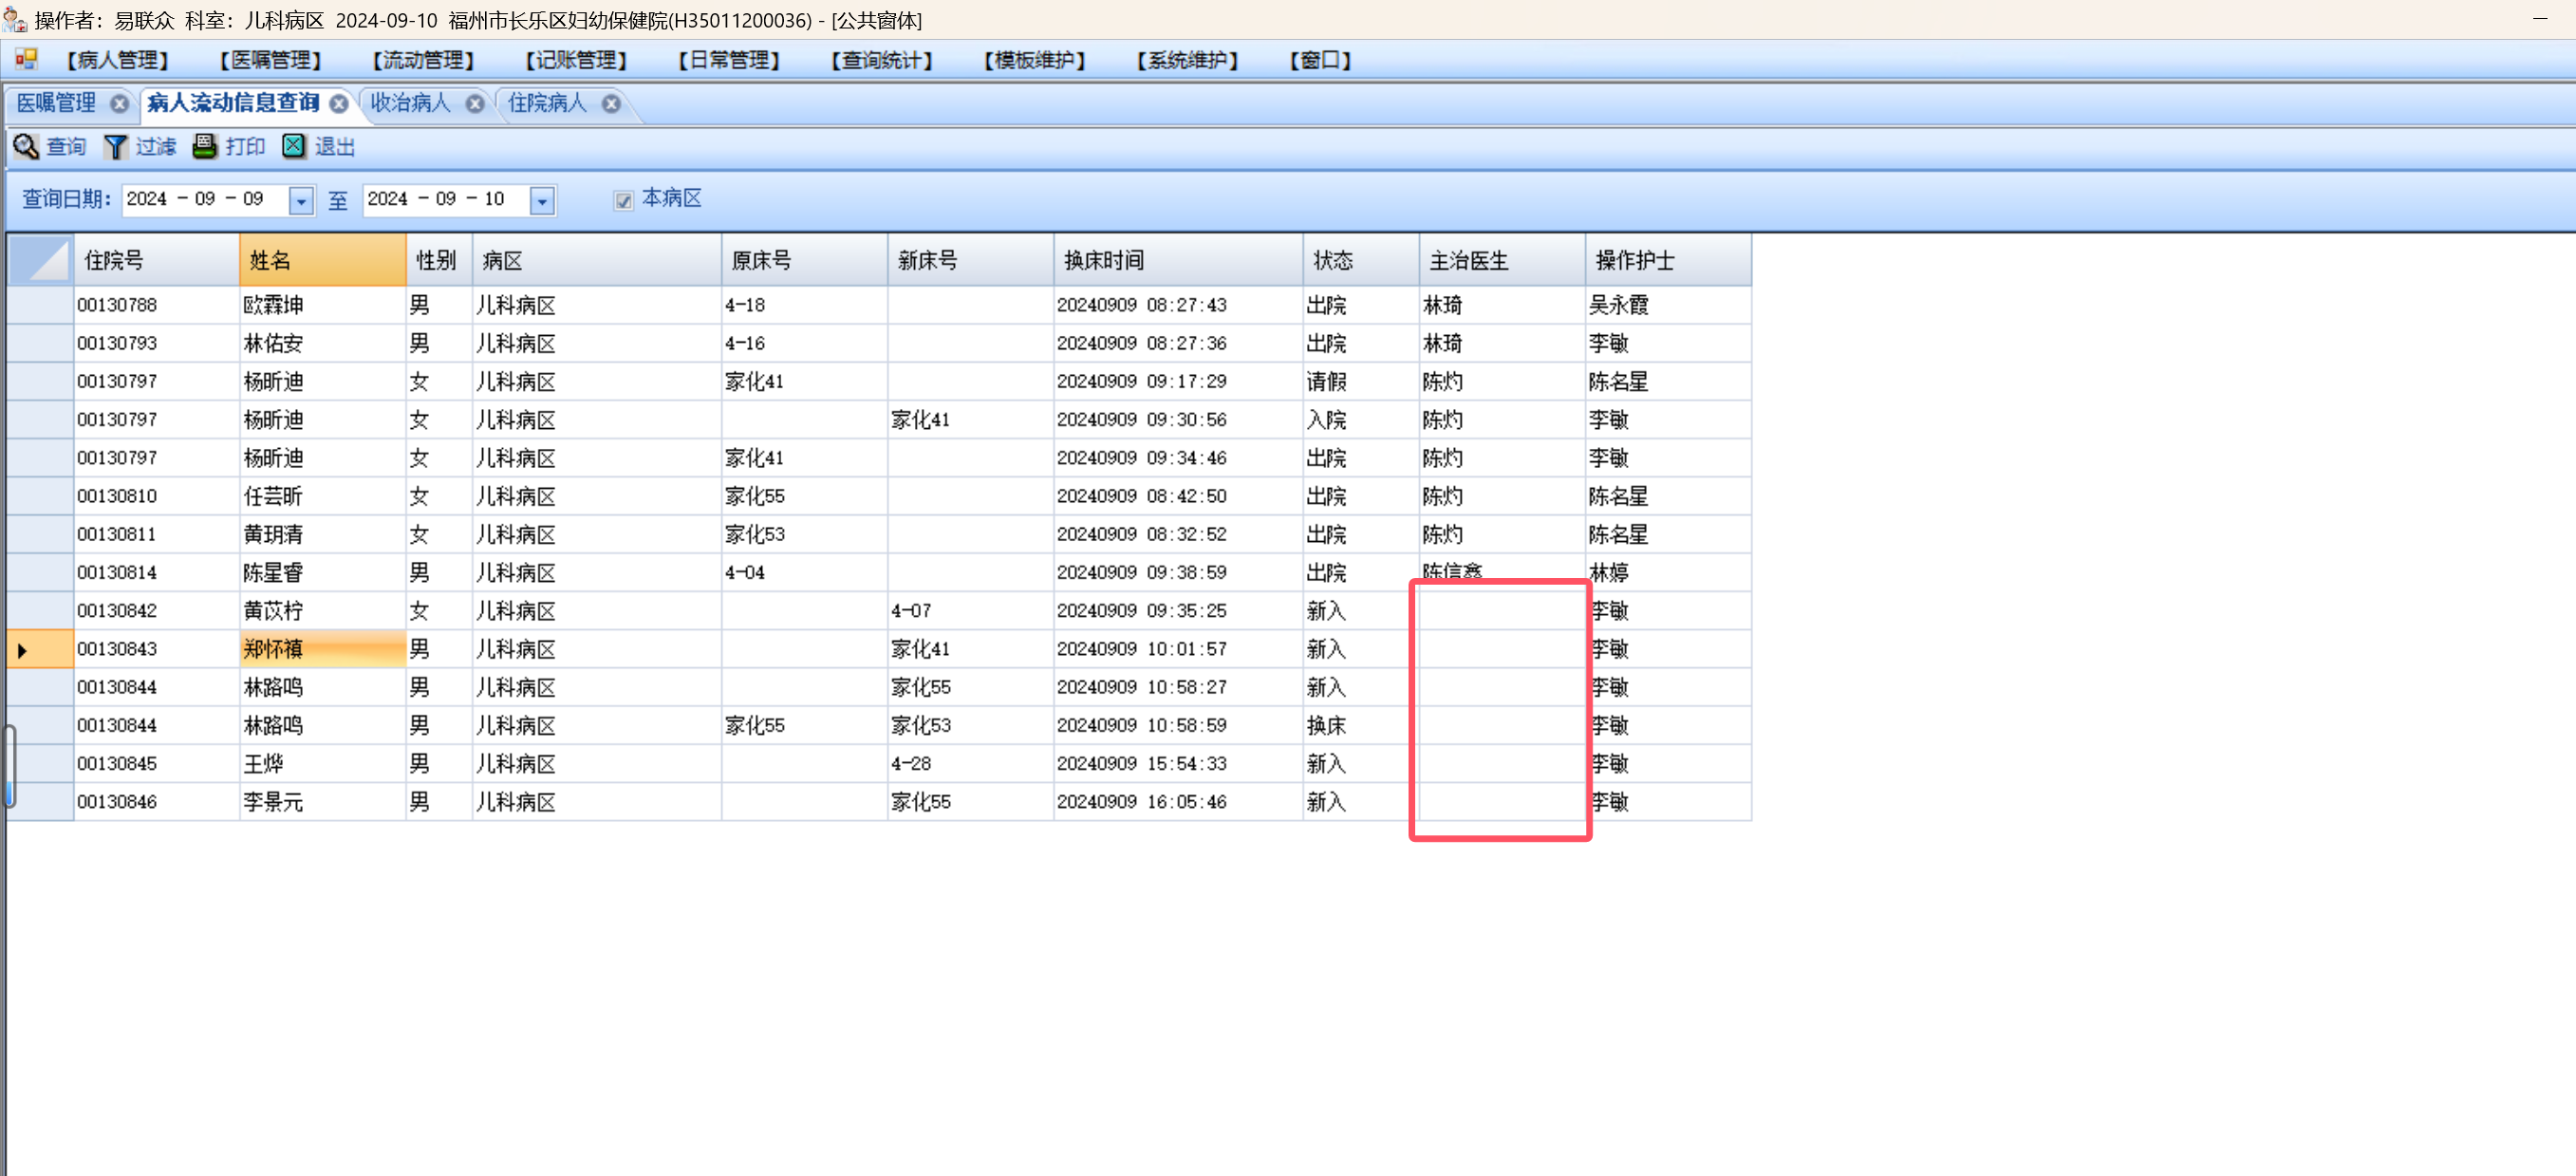Click the 退出 exit icon
The width and height of the screenshot is (2576, 1176).
pos(294,147)
